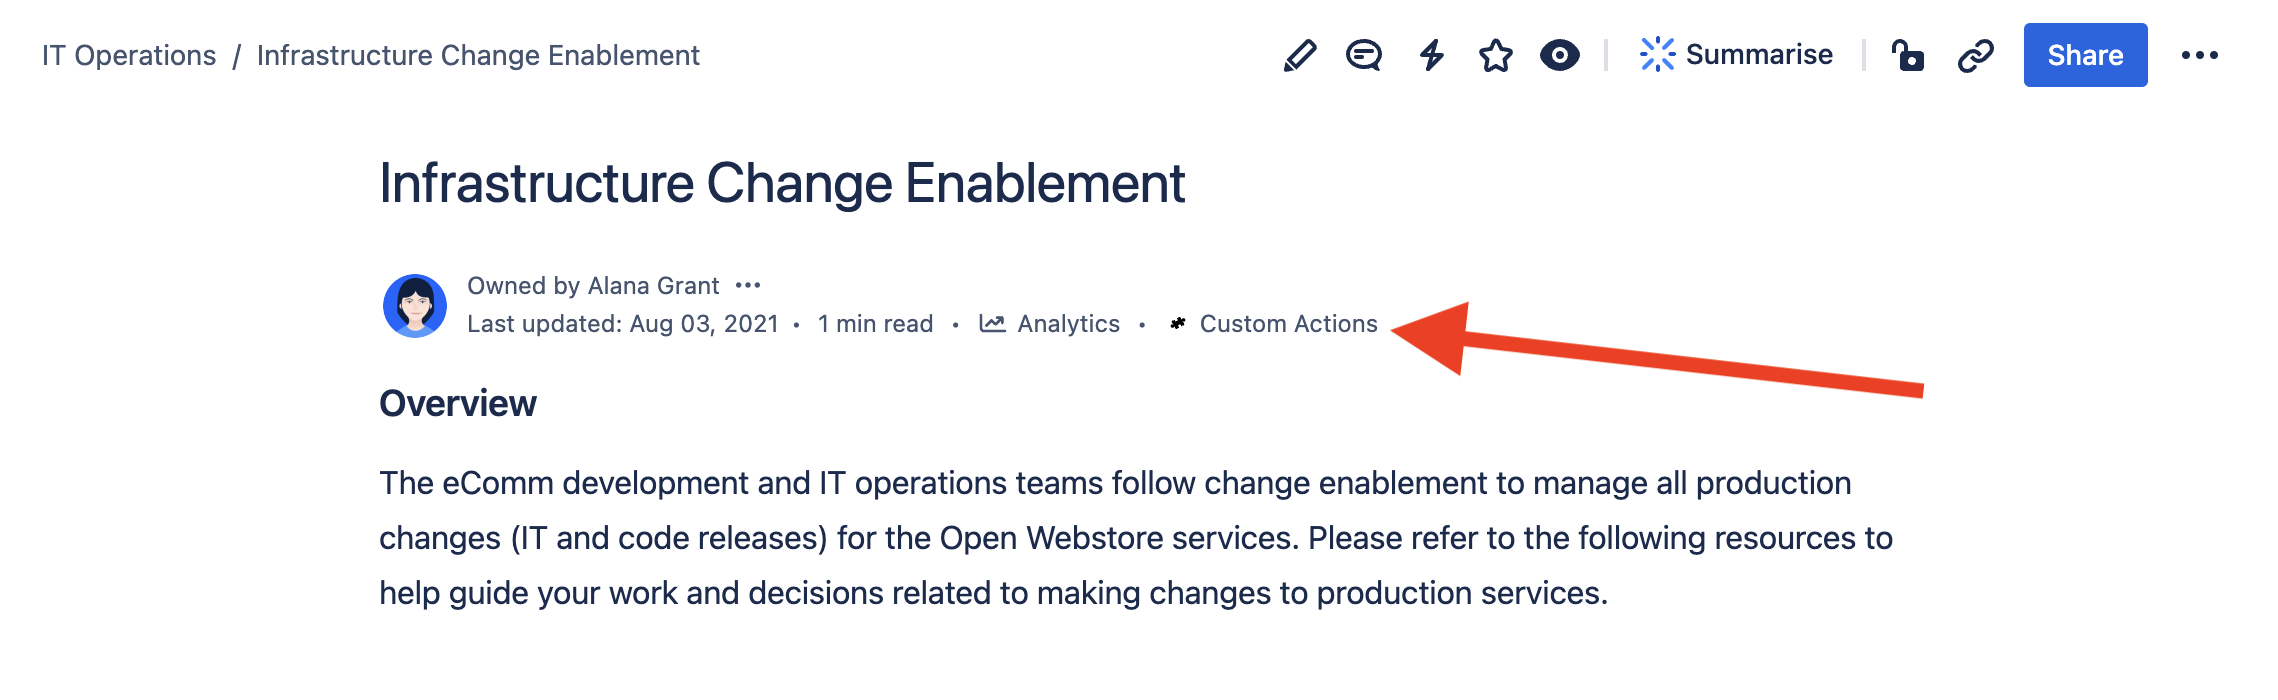
Task: Click the Analytics text link
Action: pyautogui.click(x=1068, y=324)
